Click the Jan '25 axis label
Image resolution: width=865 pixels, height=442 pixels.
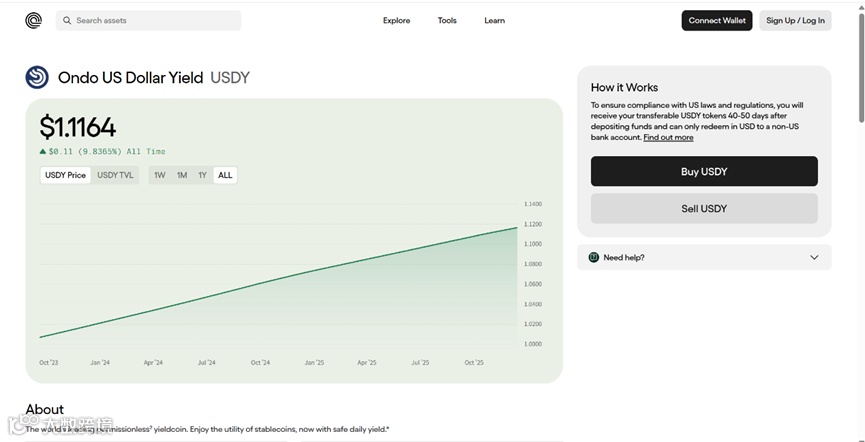coord(314,363)
